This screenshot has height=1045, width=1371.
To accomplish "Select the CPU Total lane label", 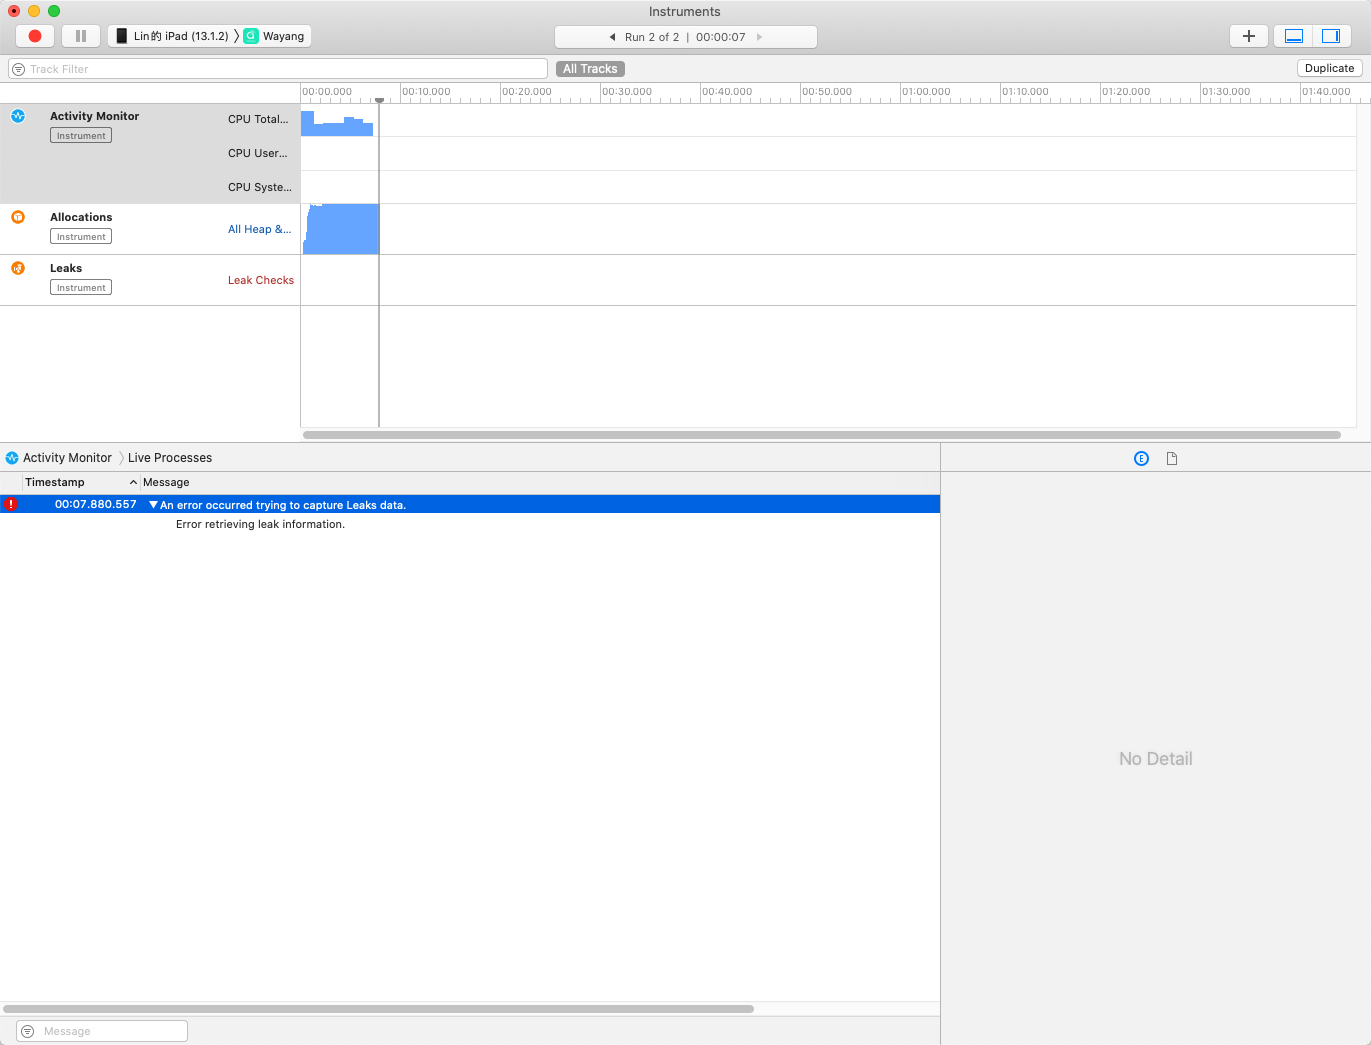I will click(x=258, y=119).
